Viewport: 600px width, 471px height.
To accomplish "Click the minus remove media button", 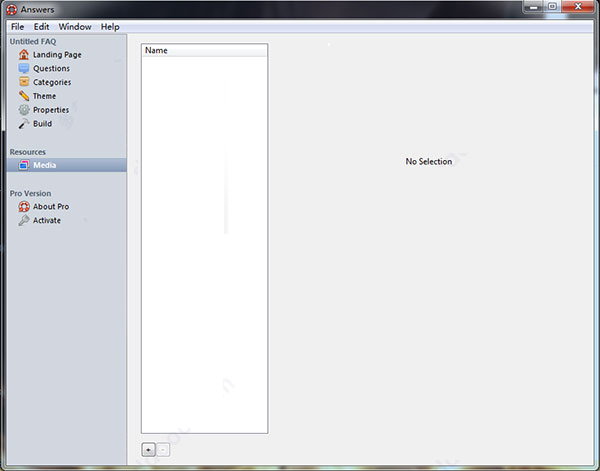I will click(163, 450).
